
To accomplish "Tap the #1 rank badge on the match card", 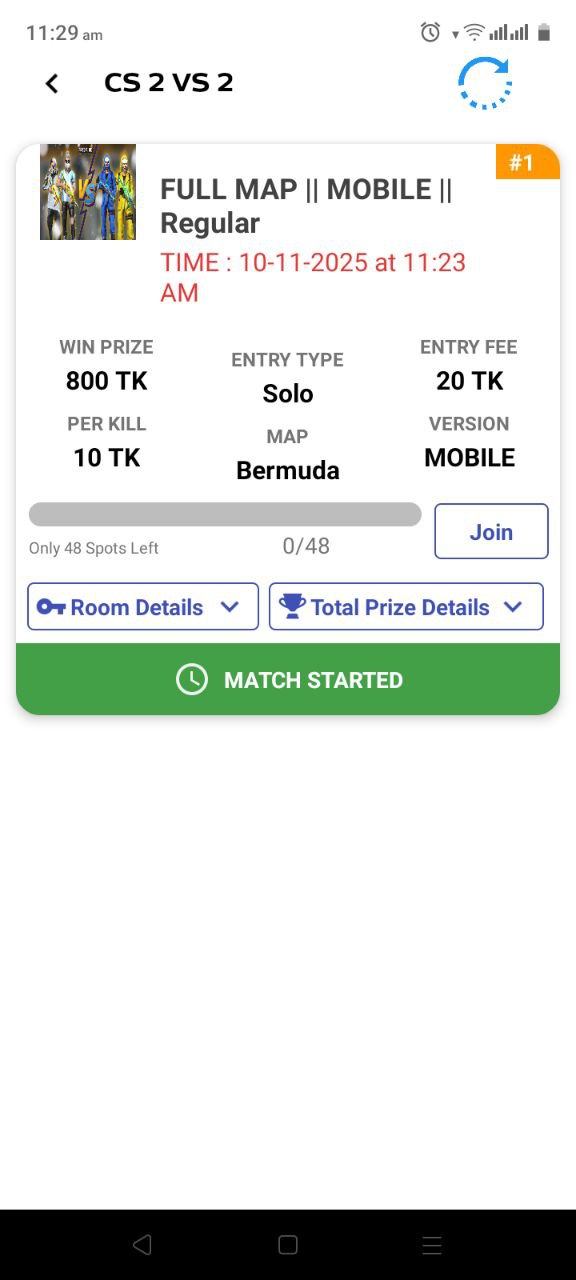I will point(527,162).
